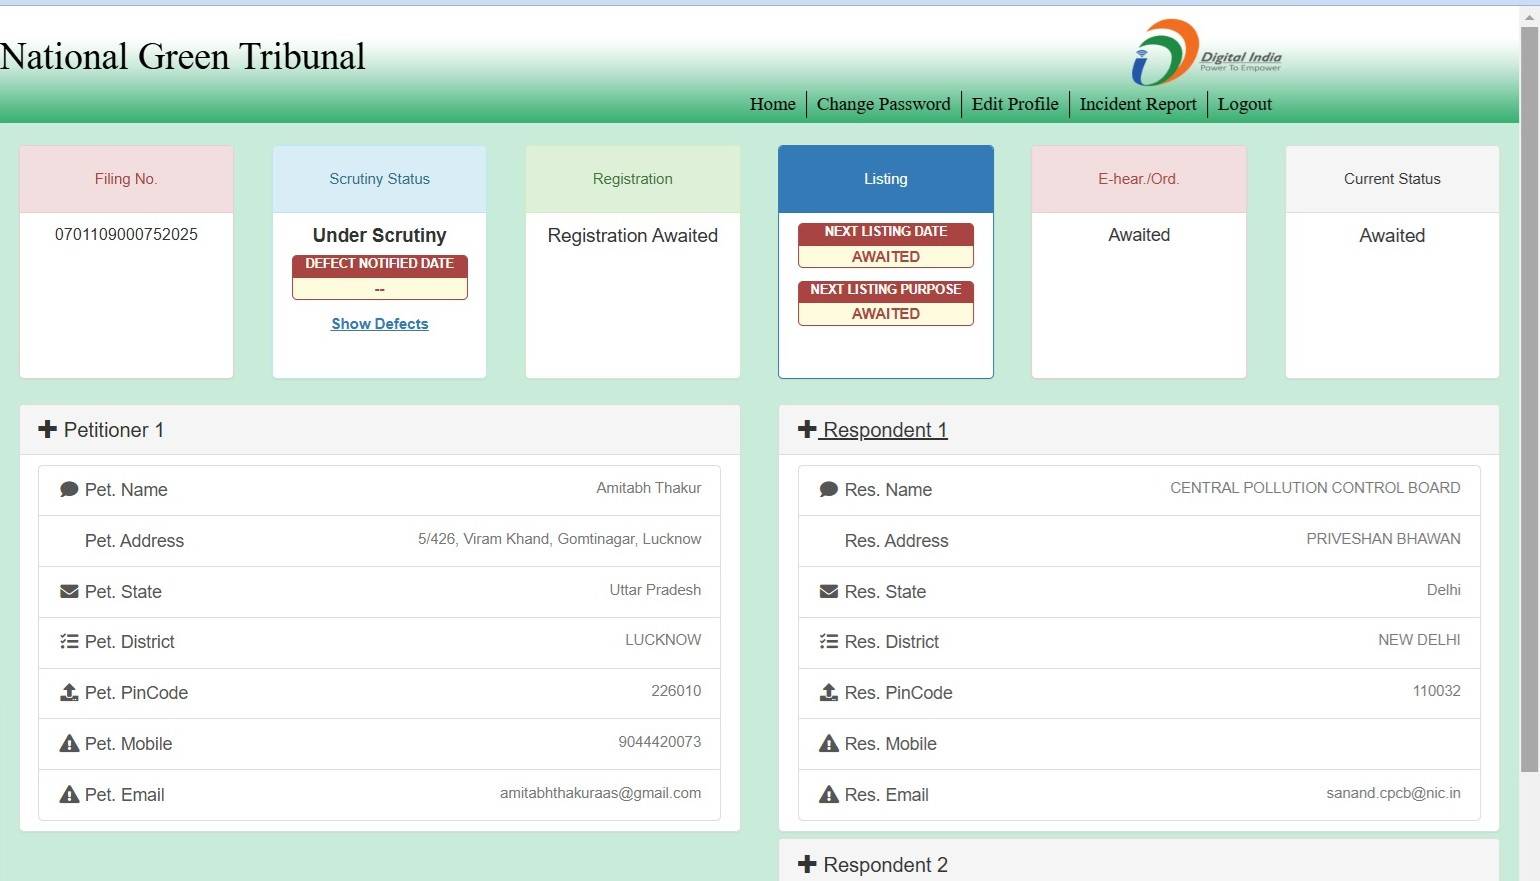This screenshot has width=1540, height=881.
Task: Collapse the Respondent 1 panel heading
Action: pos(1139,430)
